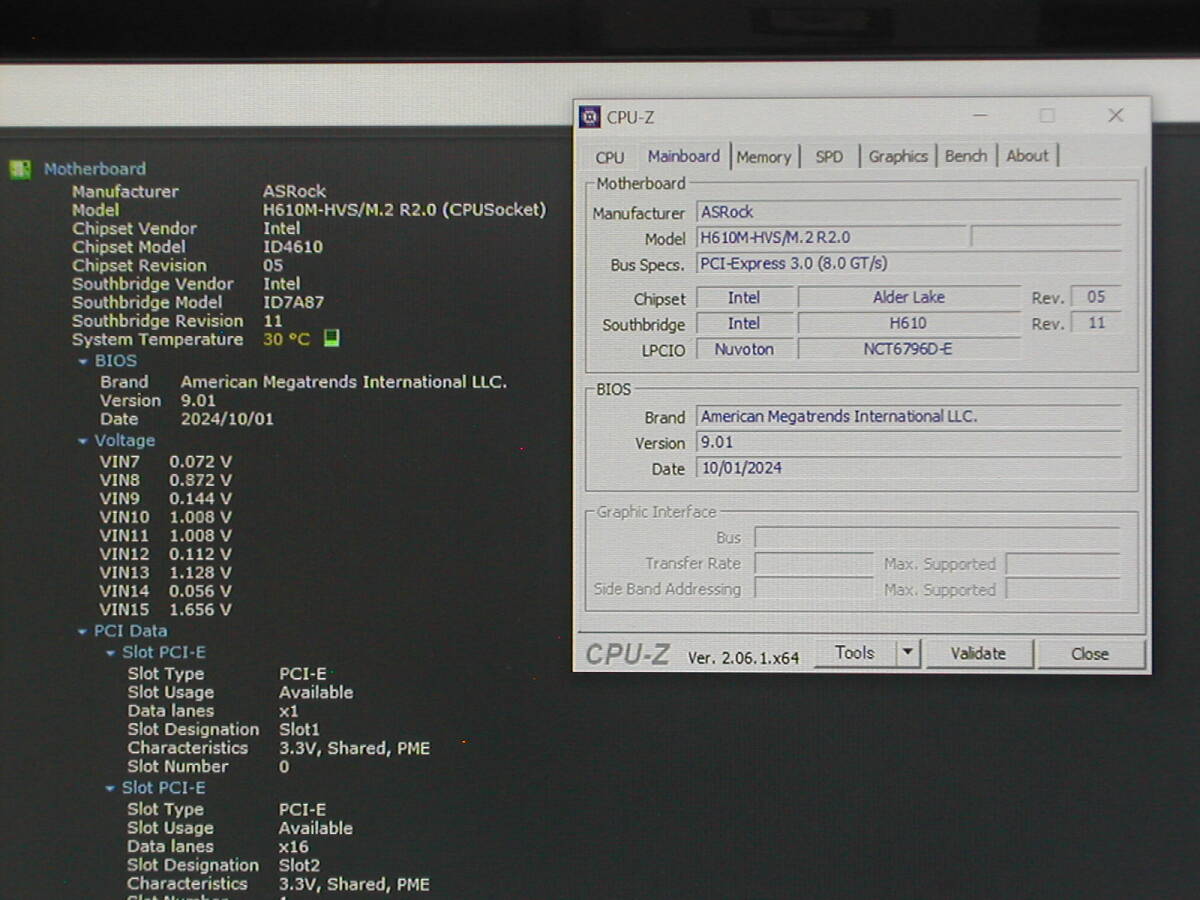Click the Bus Specs PCI-Express 3.0 field
This screenshot has height=900, width=1200.
[908, 264]
